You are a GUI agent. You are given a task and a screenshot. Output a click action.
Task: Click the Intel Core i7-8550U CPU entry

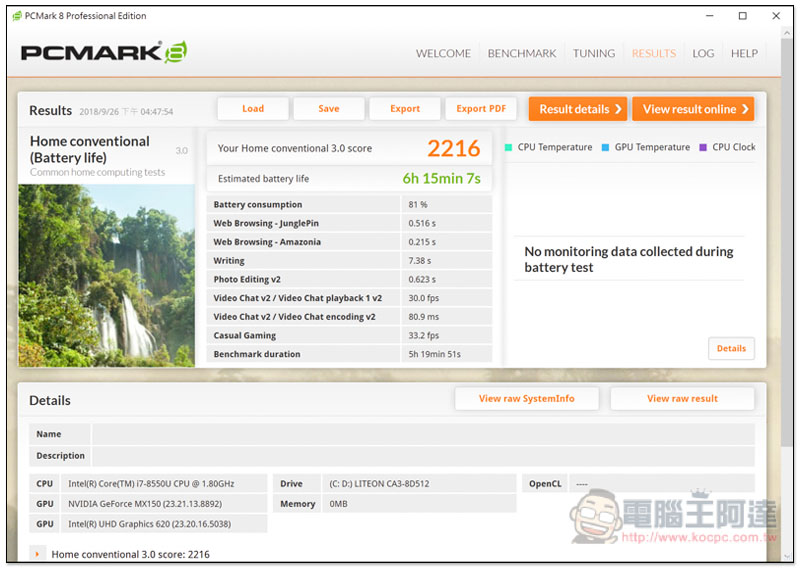164,484
